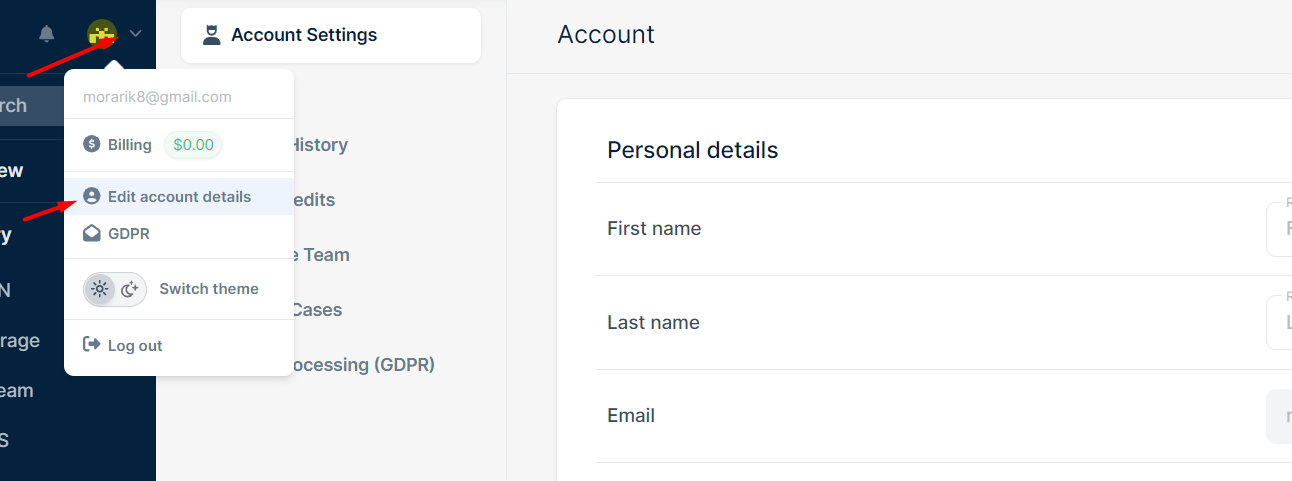Click the $0.00 billing balance badge
1292x481 pixels.
pos(193,144)
